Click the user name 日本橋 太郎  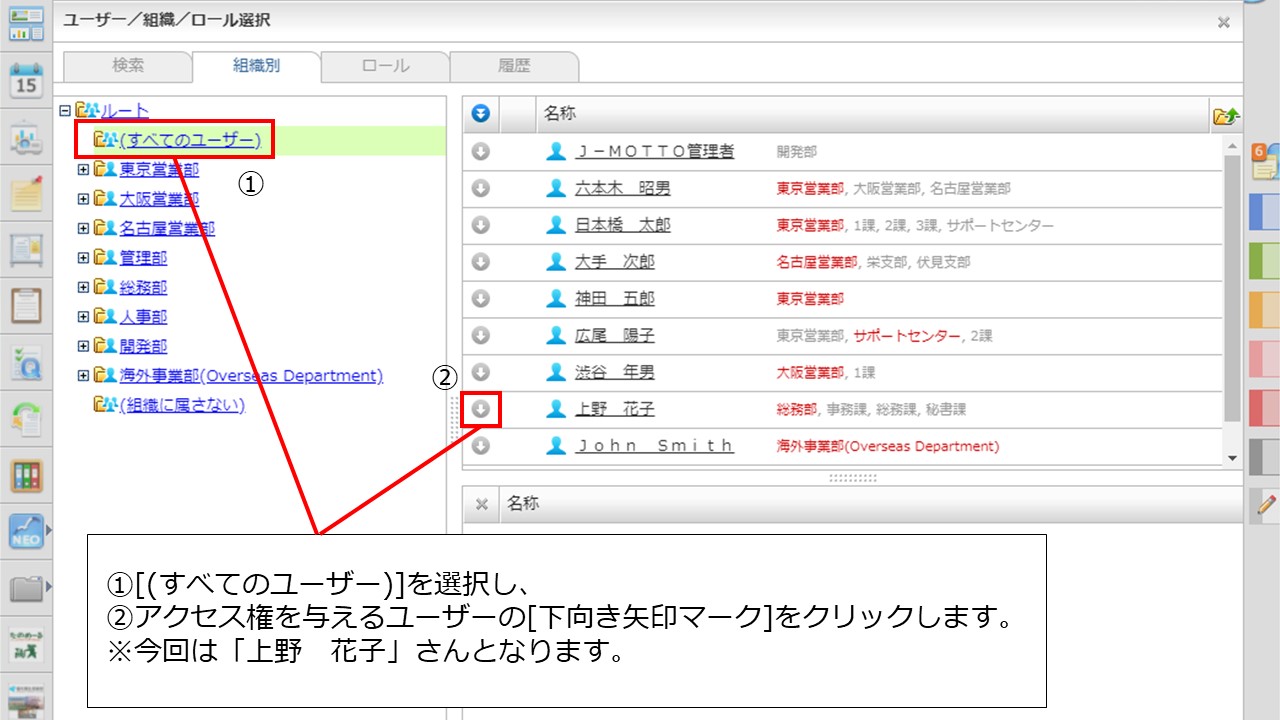[622, 225]
